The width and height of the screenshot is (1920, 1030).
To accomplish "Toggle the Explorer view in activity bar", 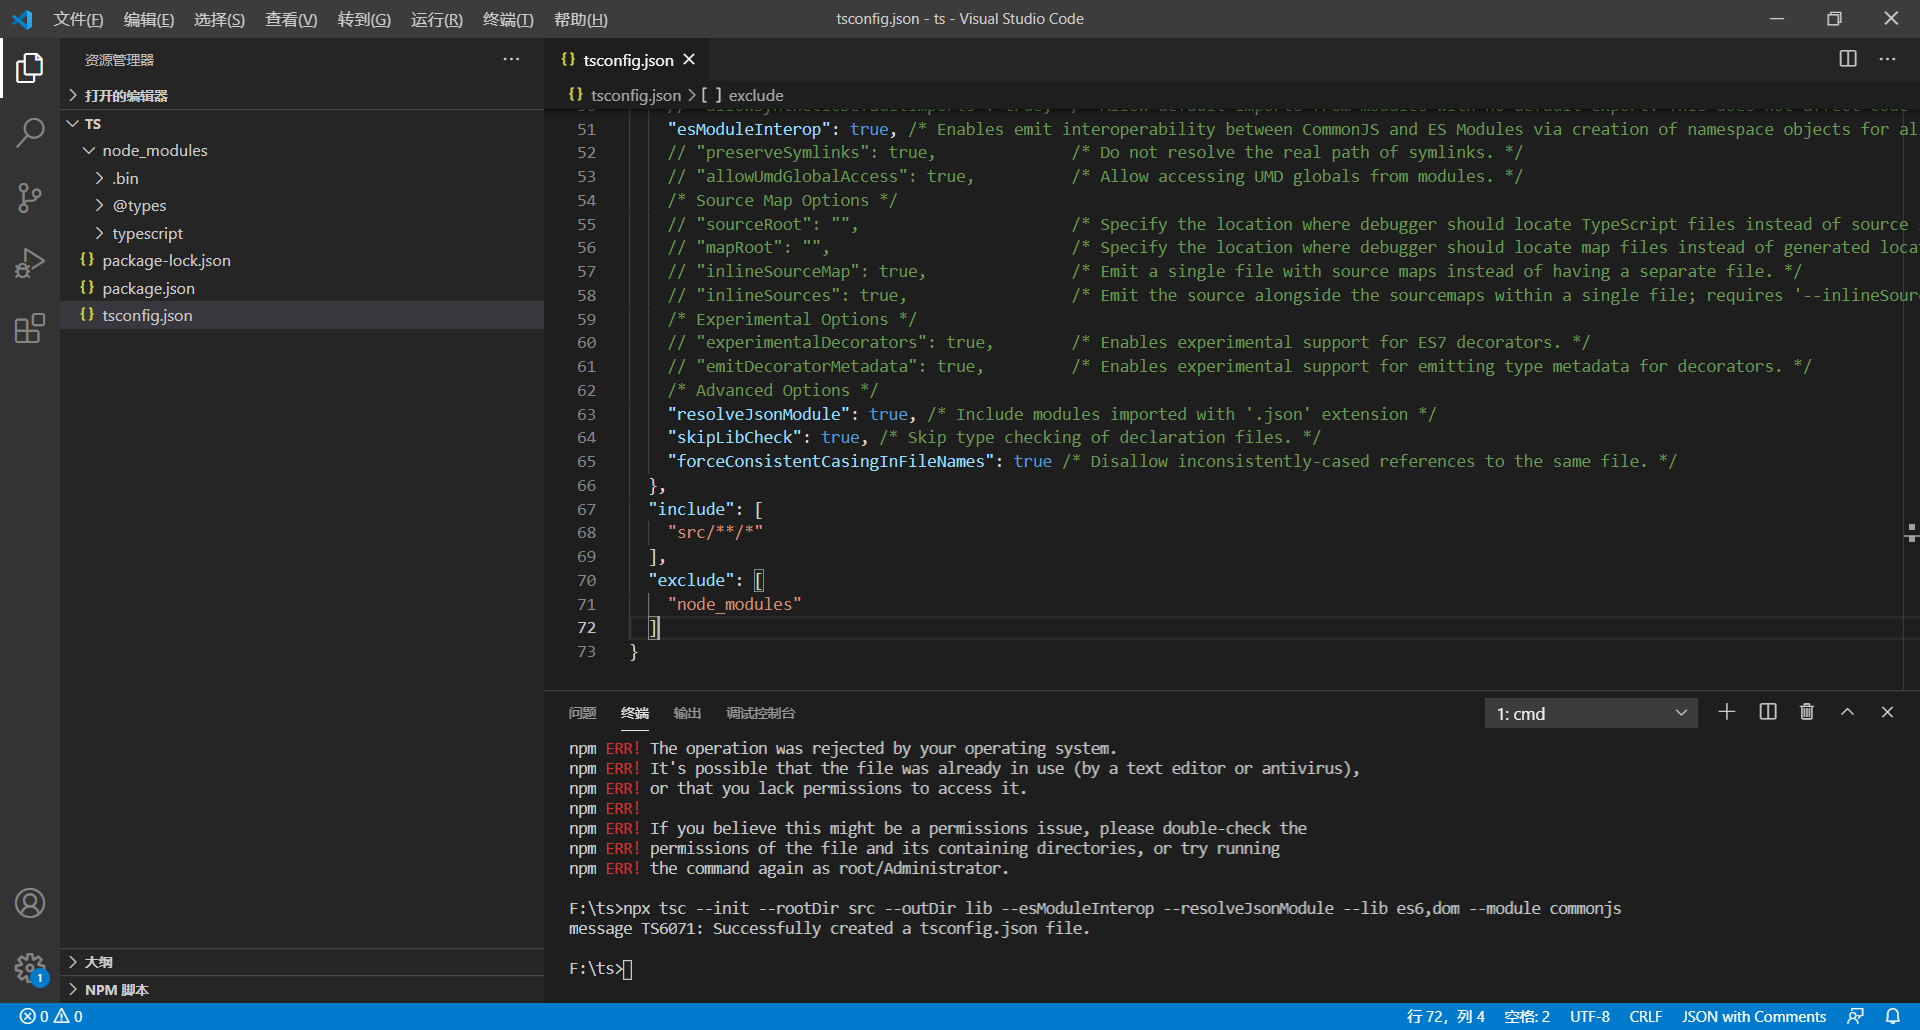I will coord(30,68).
